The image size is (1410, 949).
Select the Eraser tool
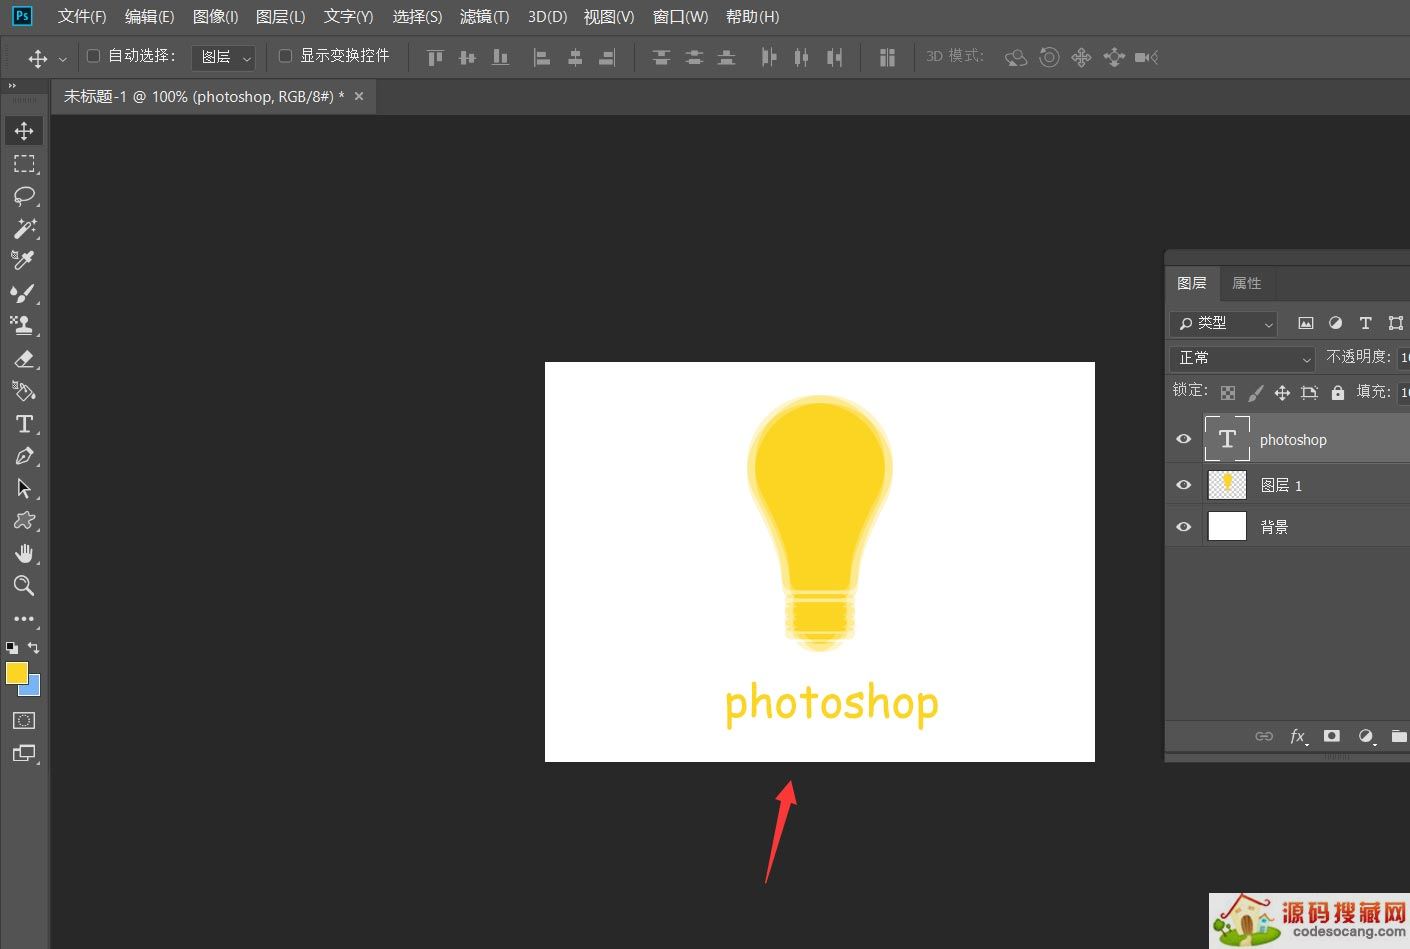click(x=24, y=359)
